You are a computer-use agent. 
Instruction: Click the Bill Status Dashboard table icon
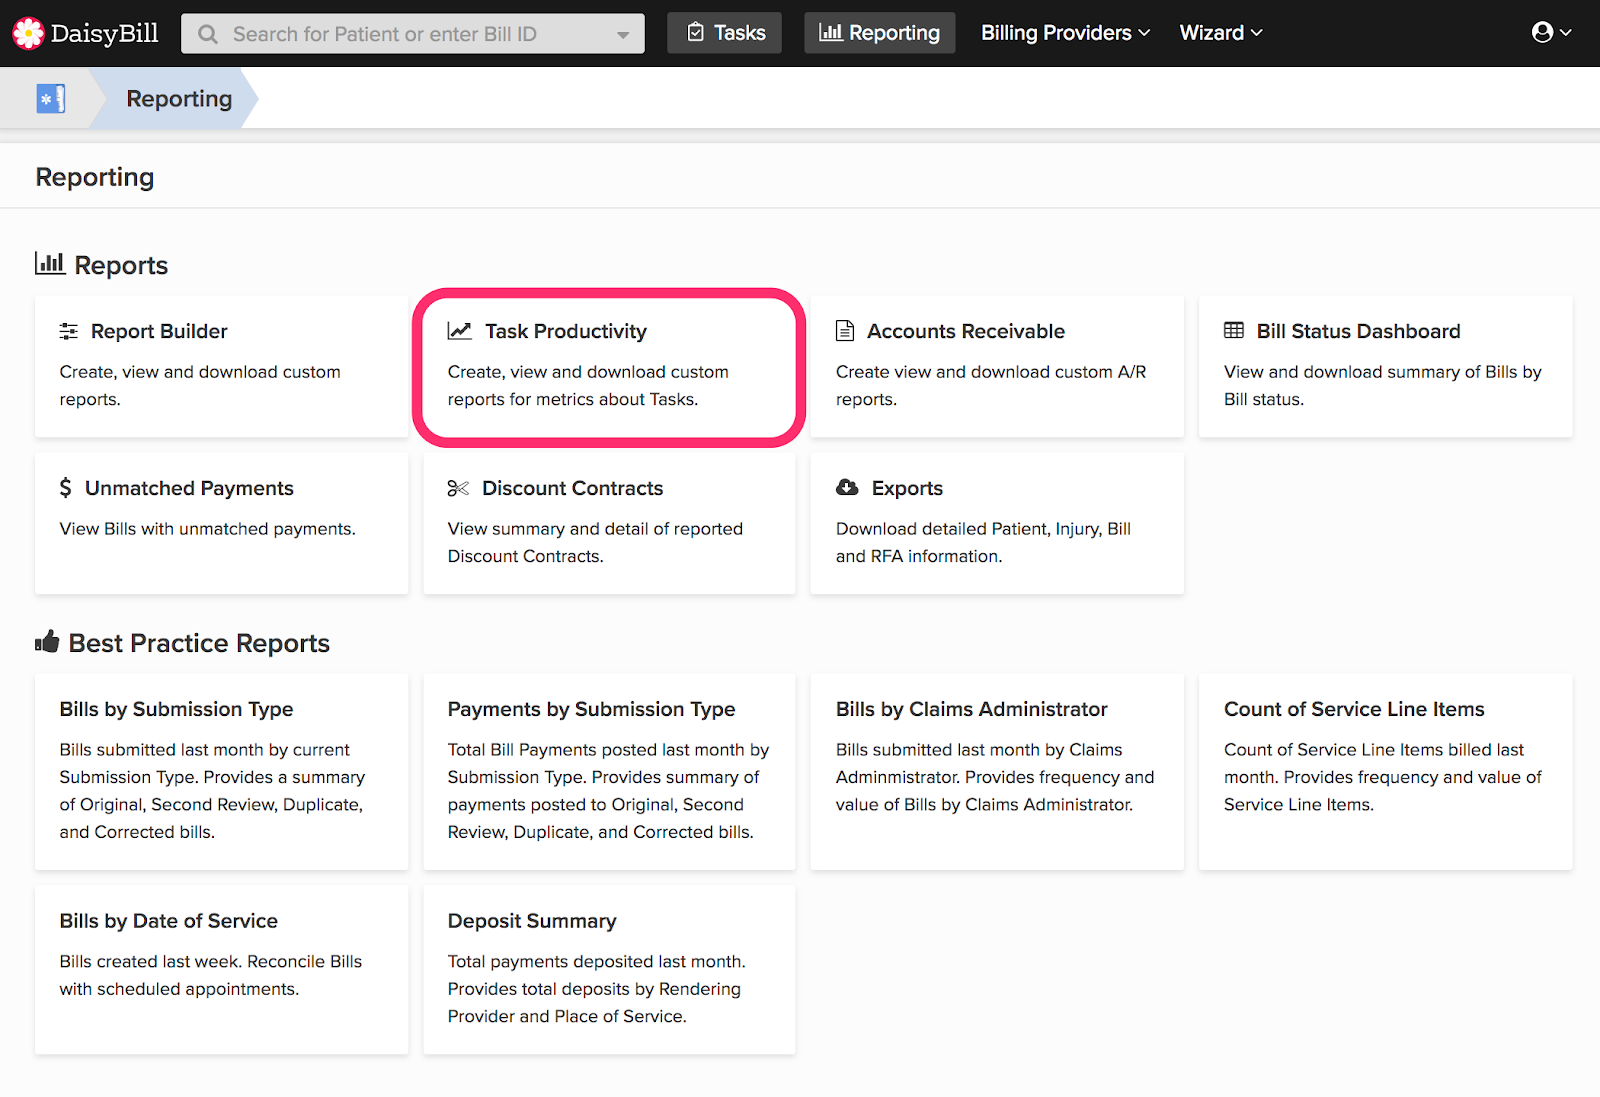coord(1234,330)
